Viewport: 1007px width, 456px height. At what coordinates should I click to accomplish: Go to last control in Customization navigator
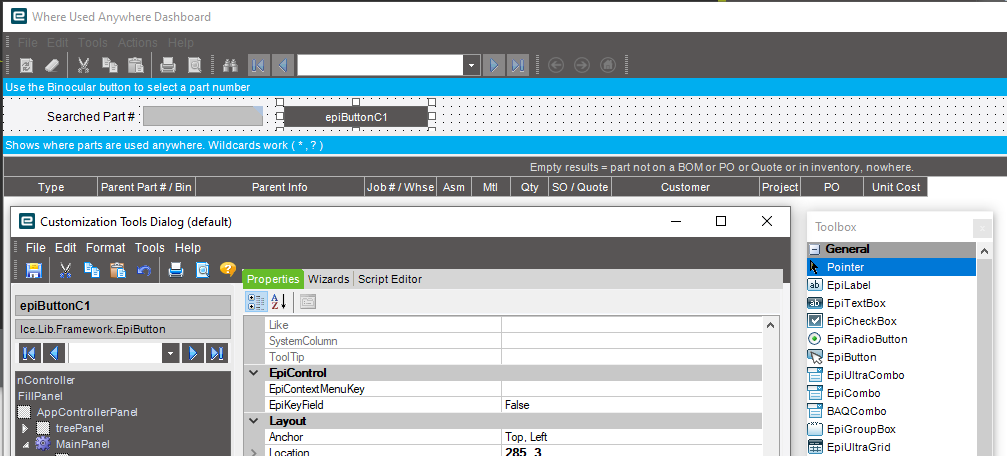217,353
